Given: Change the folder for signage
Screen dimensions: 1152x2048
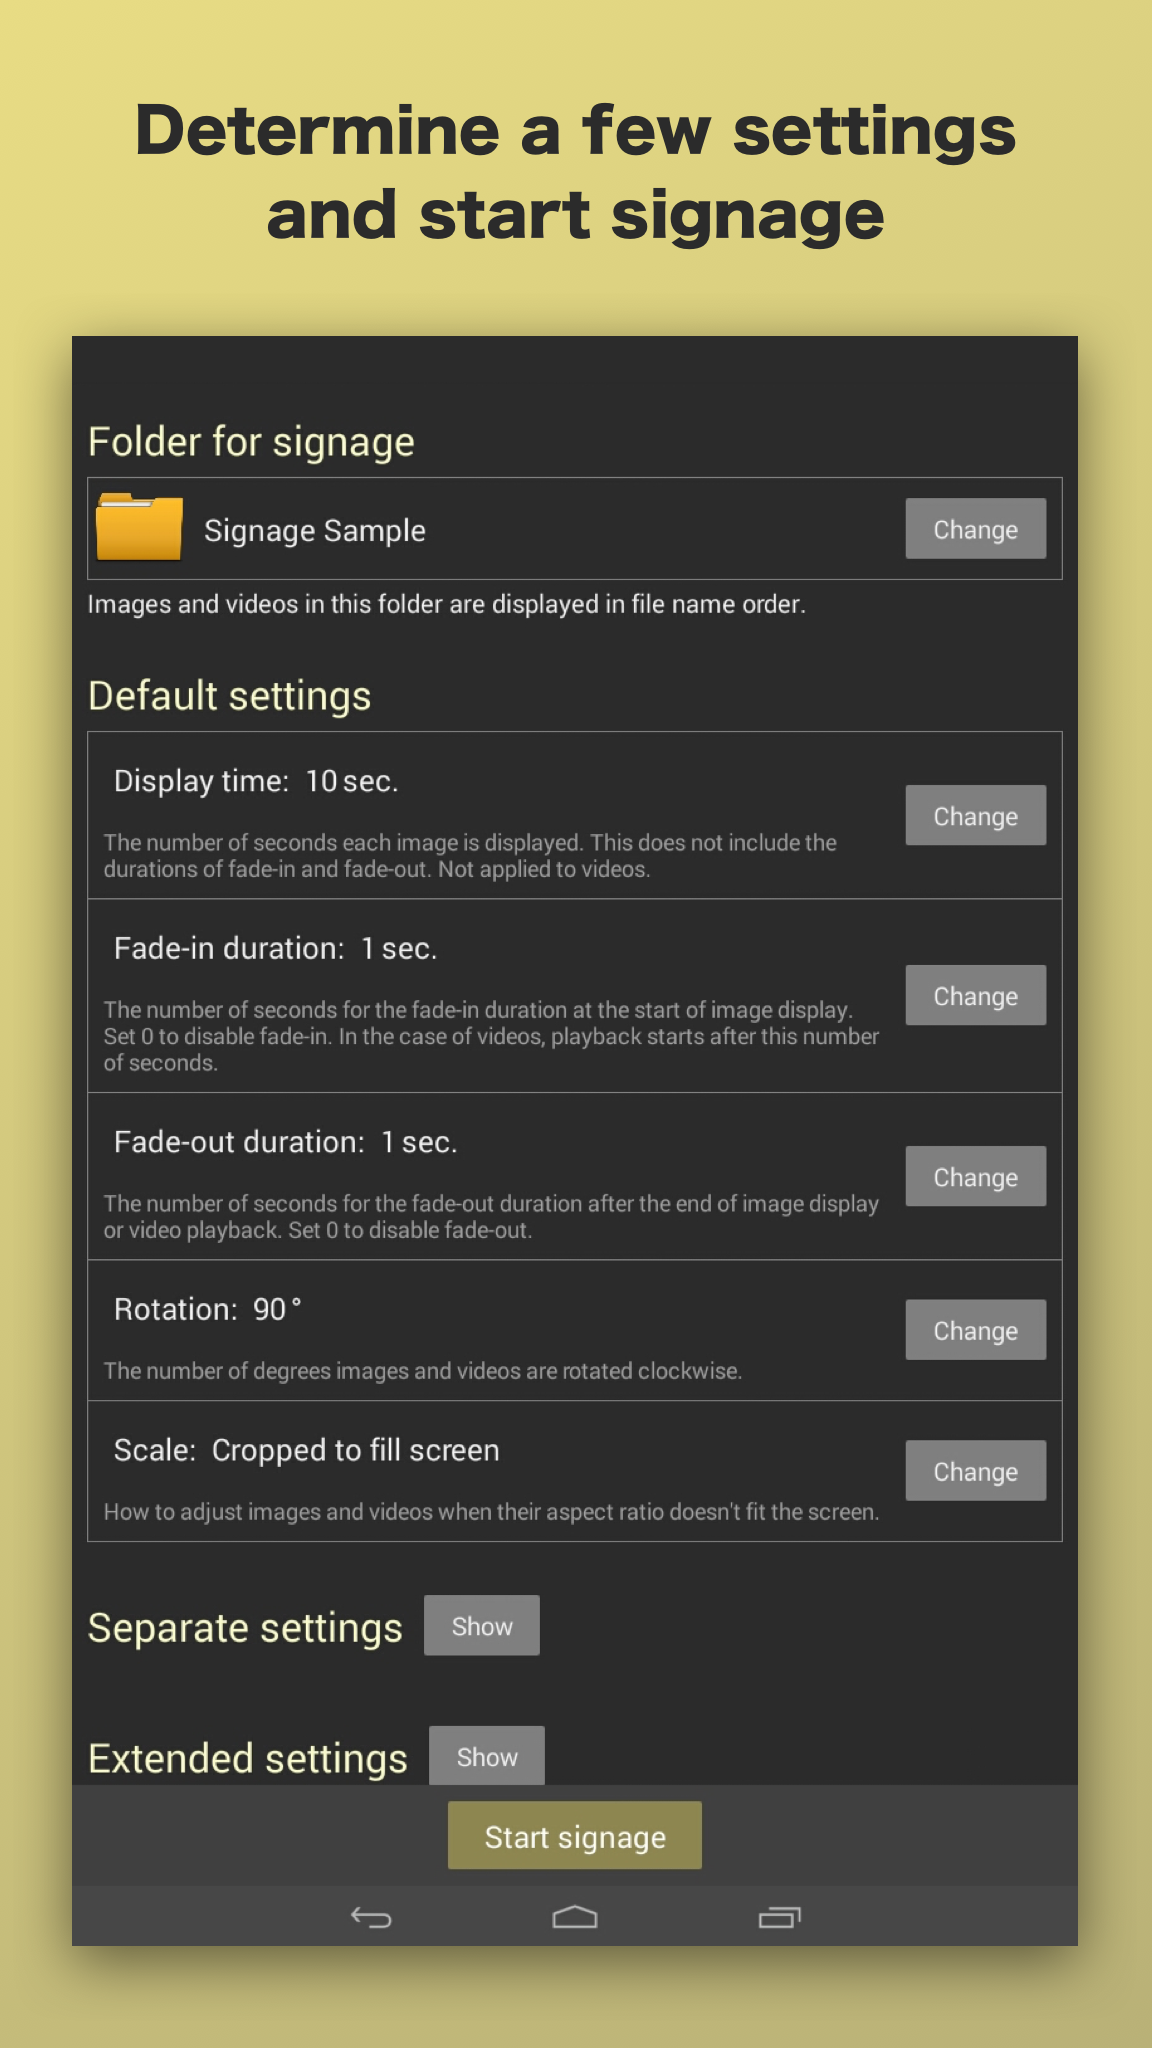Looking at the screenshot, I should 975,529.
